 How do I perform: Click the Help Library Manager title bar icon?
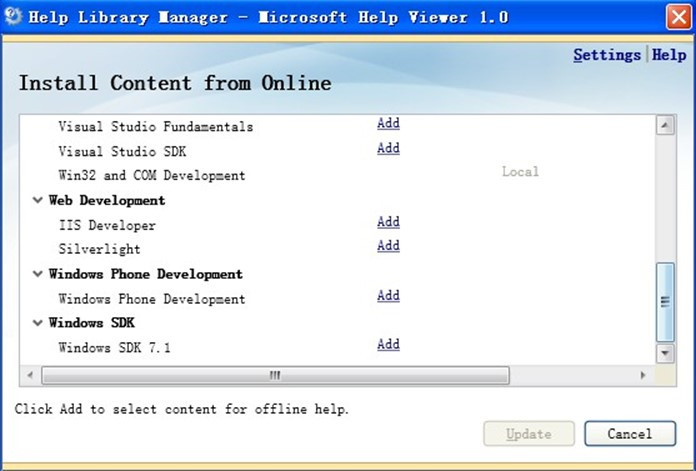click(x=12, y=17)
